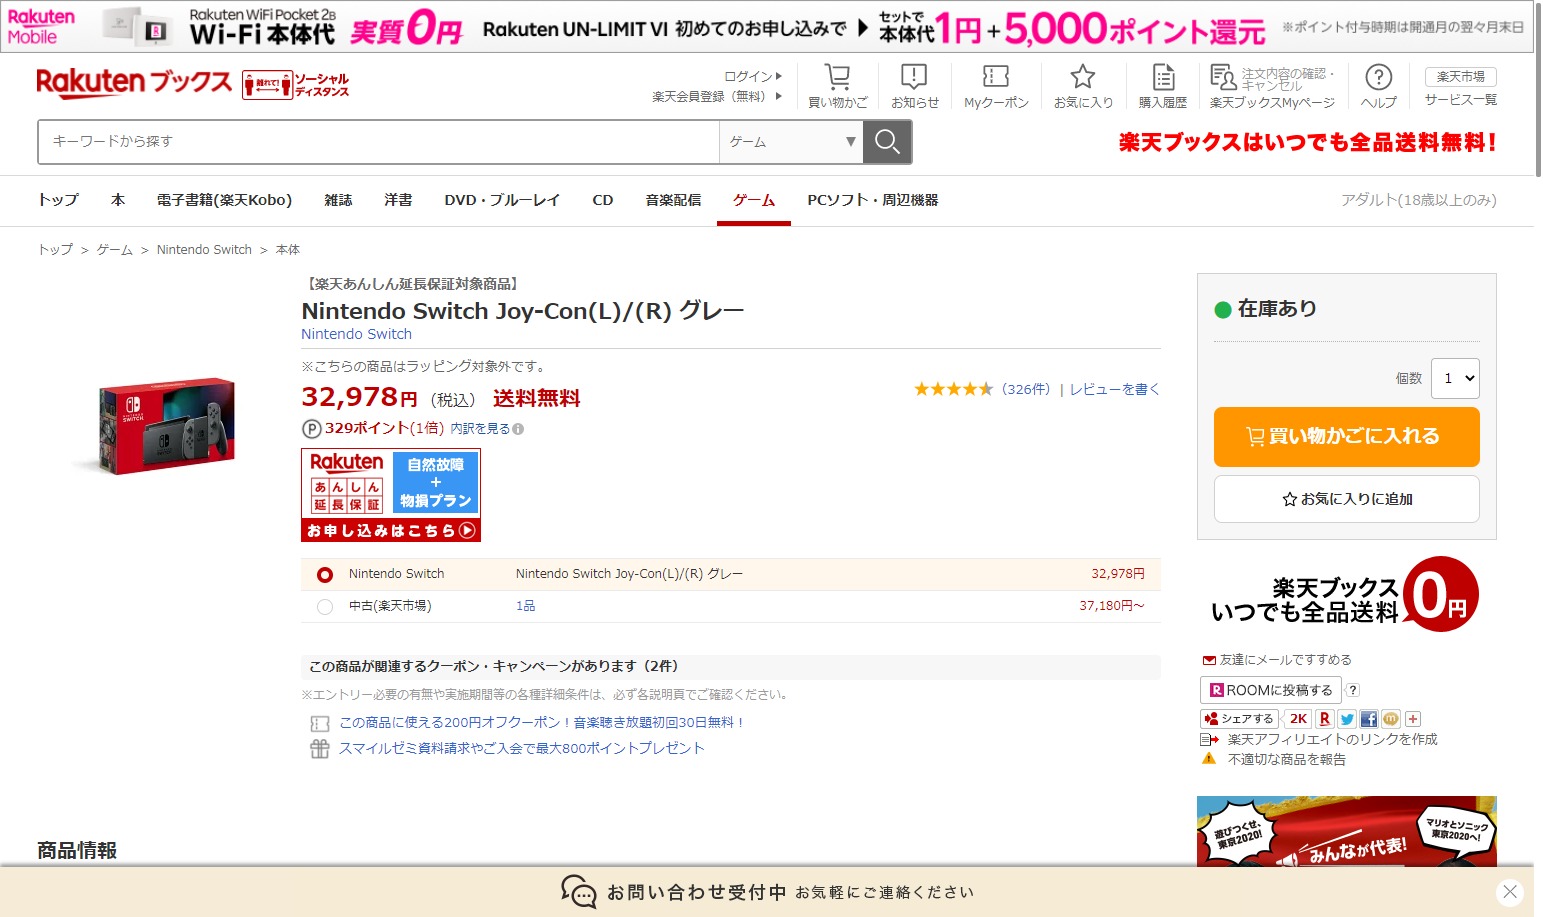
Task: Open the 楽天市場 button at top right
Action: point(1461,77)
